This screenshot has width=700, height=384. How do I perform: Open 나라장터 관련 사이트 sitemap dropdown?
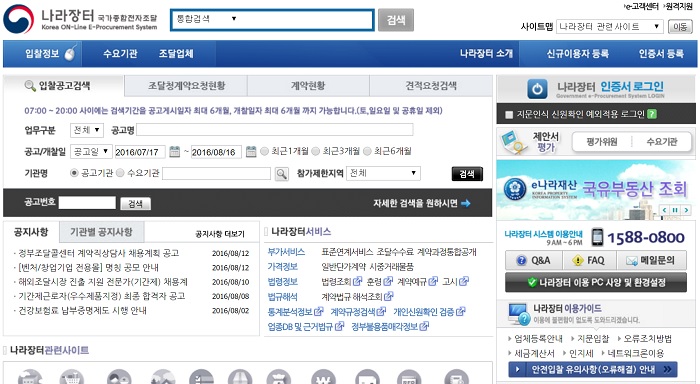coord(609,26)
